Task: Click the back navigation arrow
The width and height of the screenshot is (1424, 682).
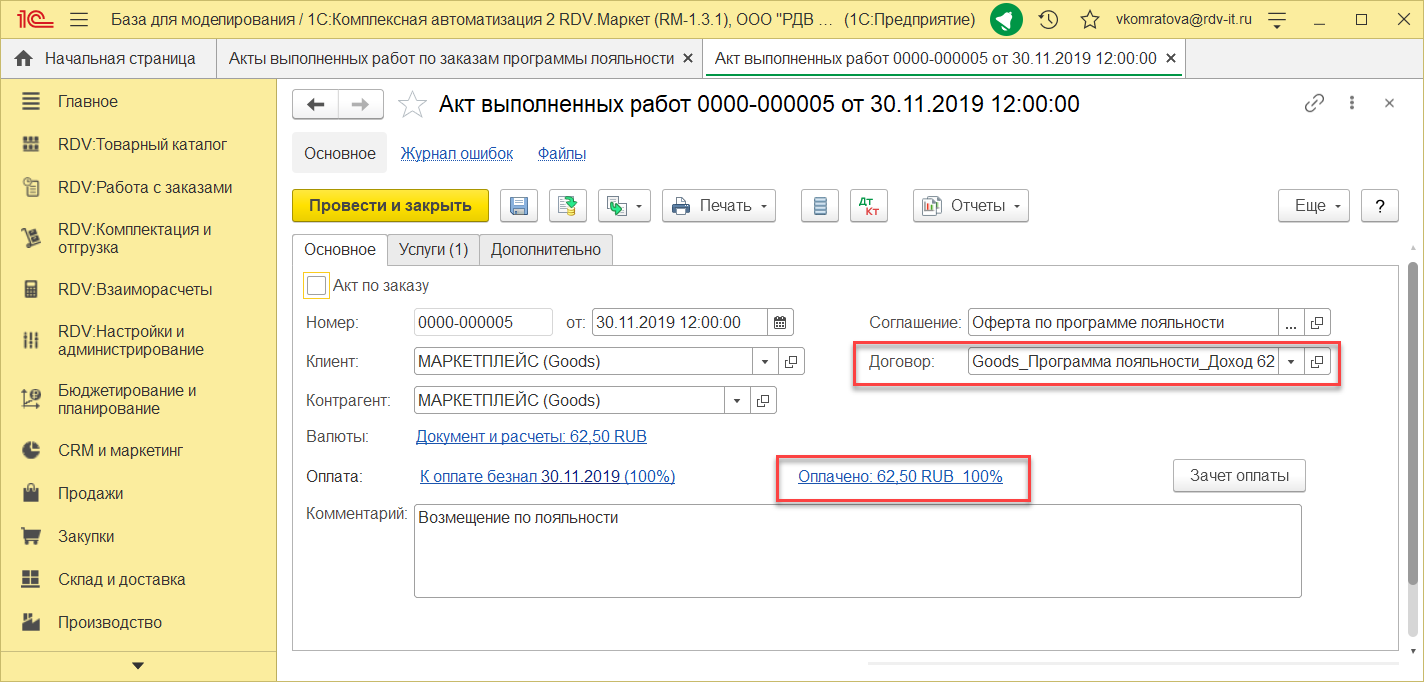Action: click(x=316, y=104)
